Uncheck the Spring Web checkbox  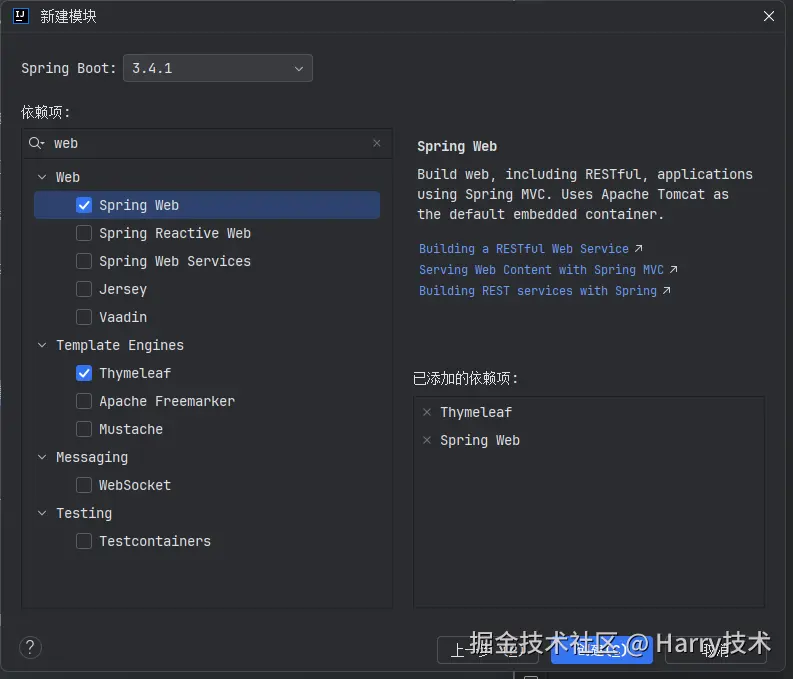point(84,205)
